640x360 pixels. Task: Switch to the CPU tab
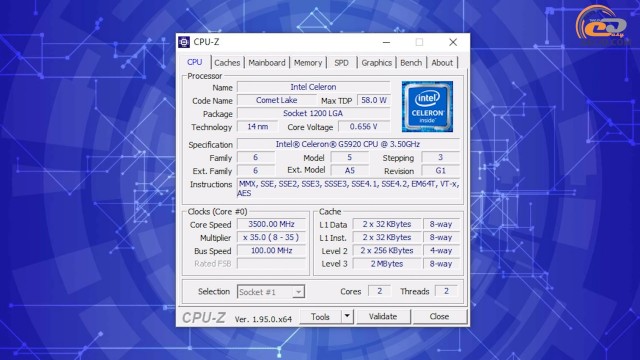pyautogui.click(x=195, y=62)
